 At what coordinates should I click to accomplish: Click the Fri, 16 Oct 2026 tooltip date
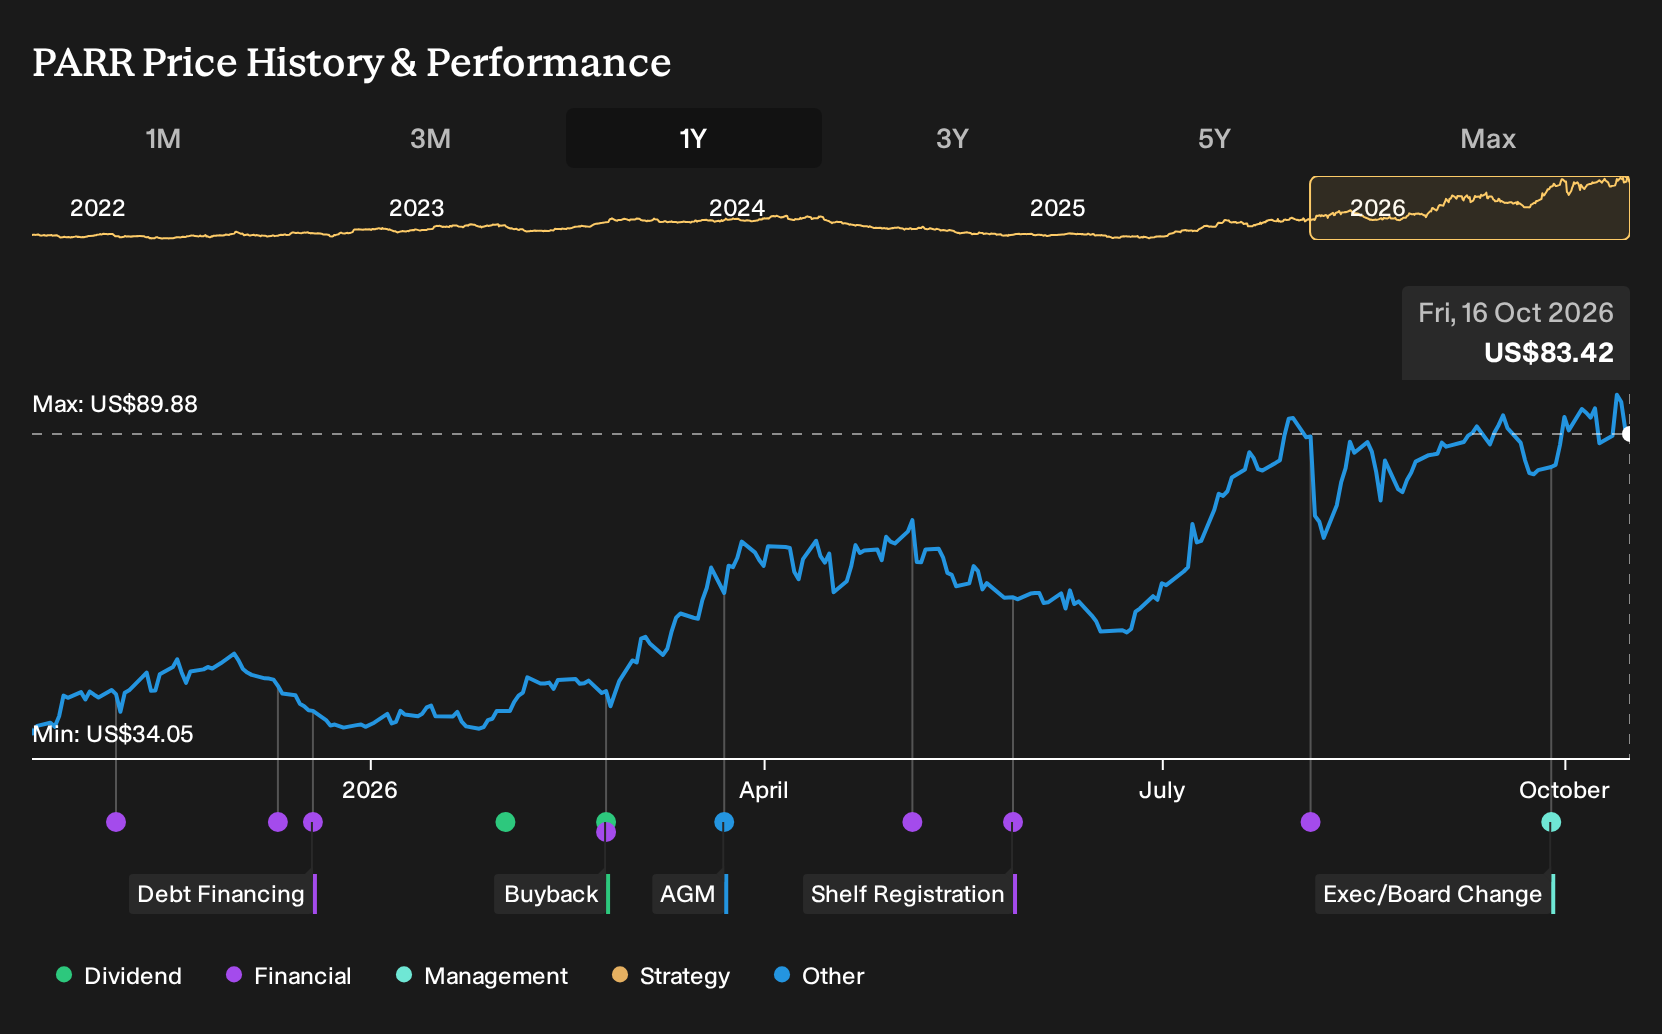click(x=1516, y=313)
